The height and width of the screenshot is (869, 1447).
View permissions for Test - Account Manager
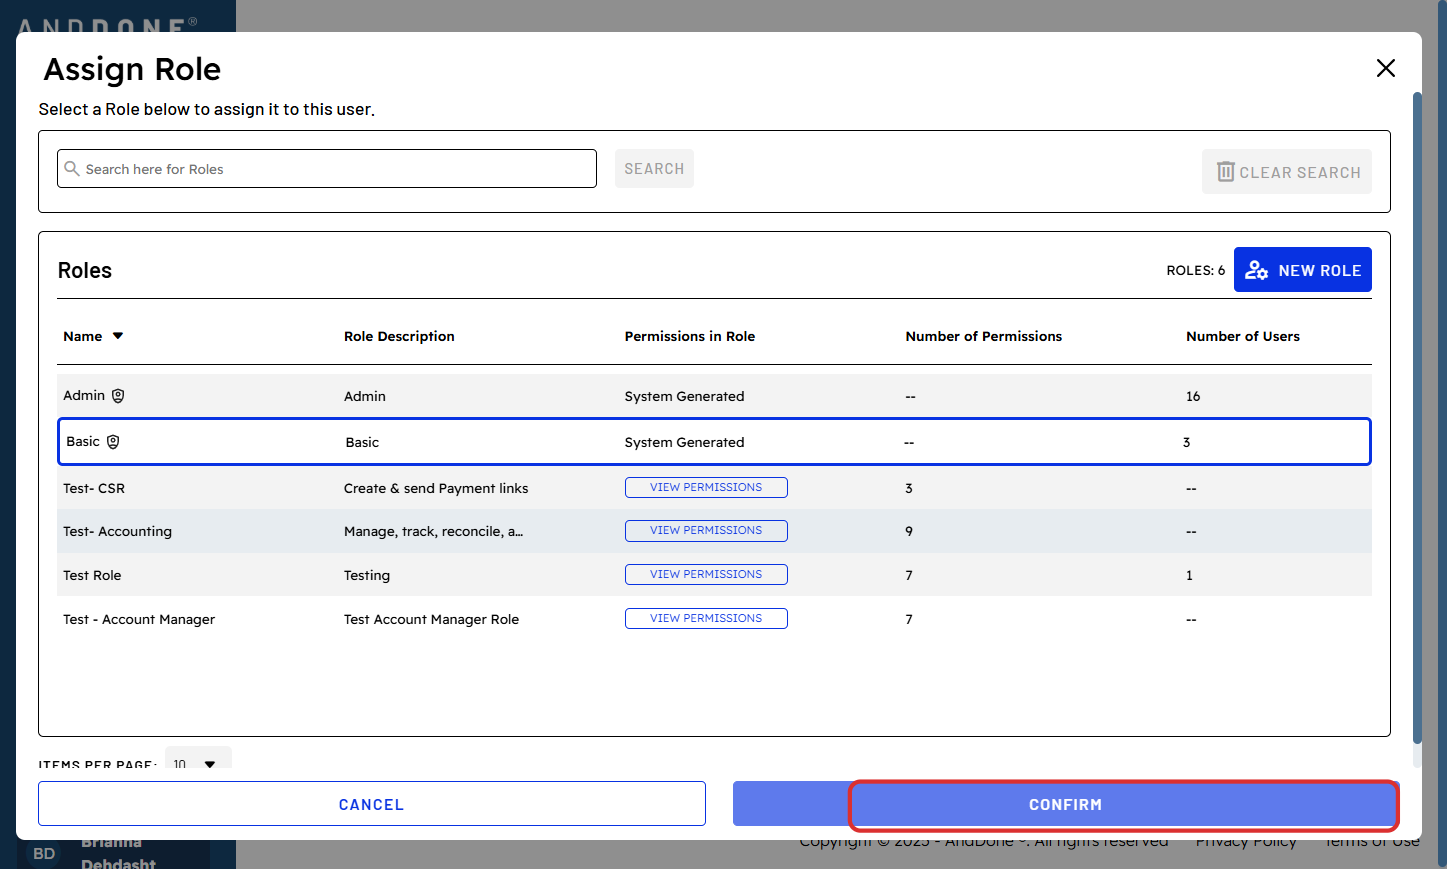click(x=706, y=618)
